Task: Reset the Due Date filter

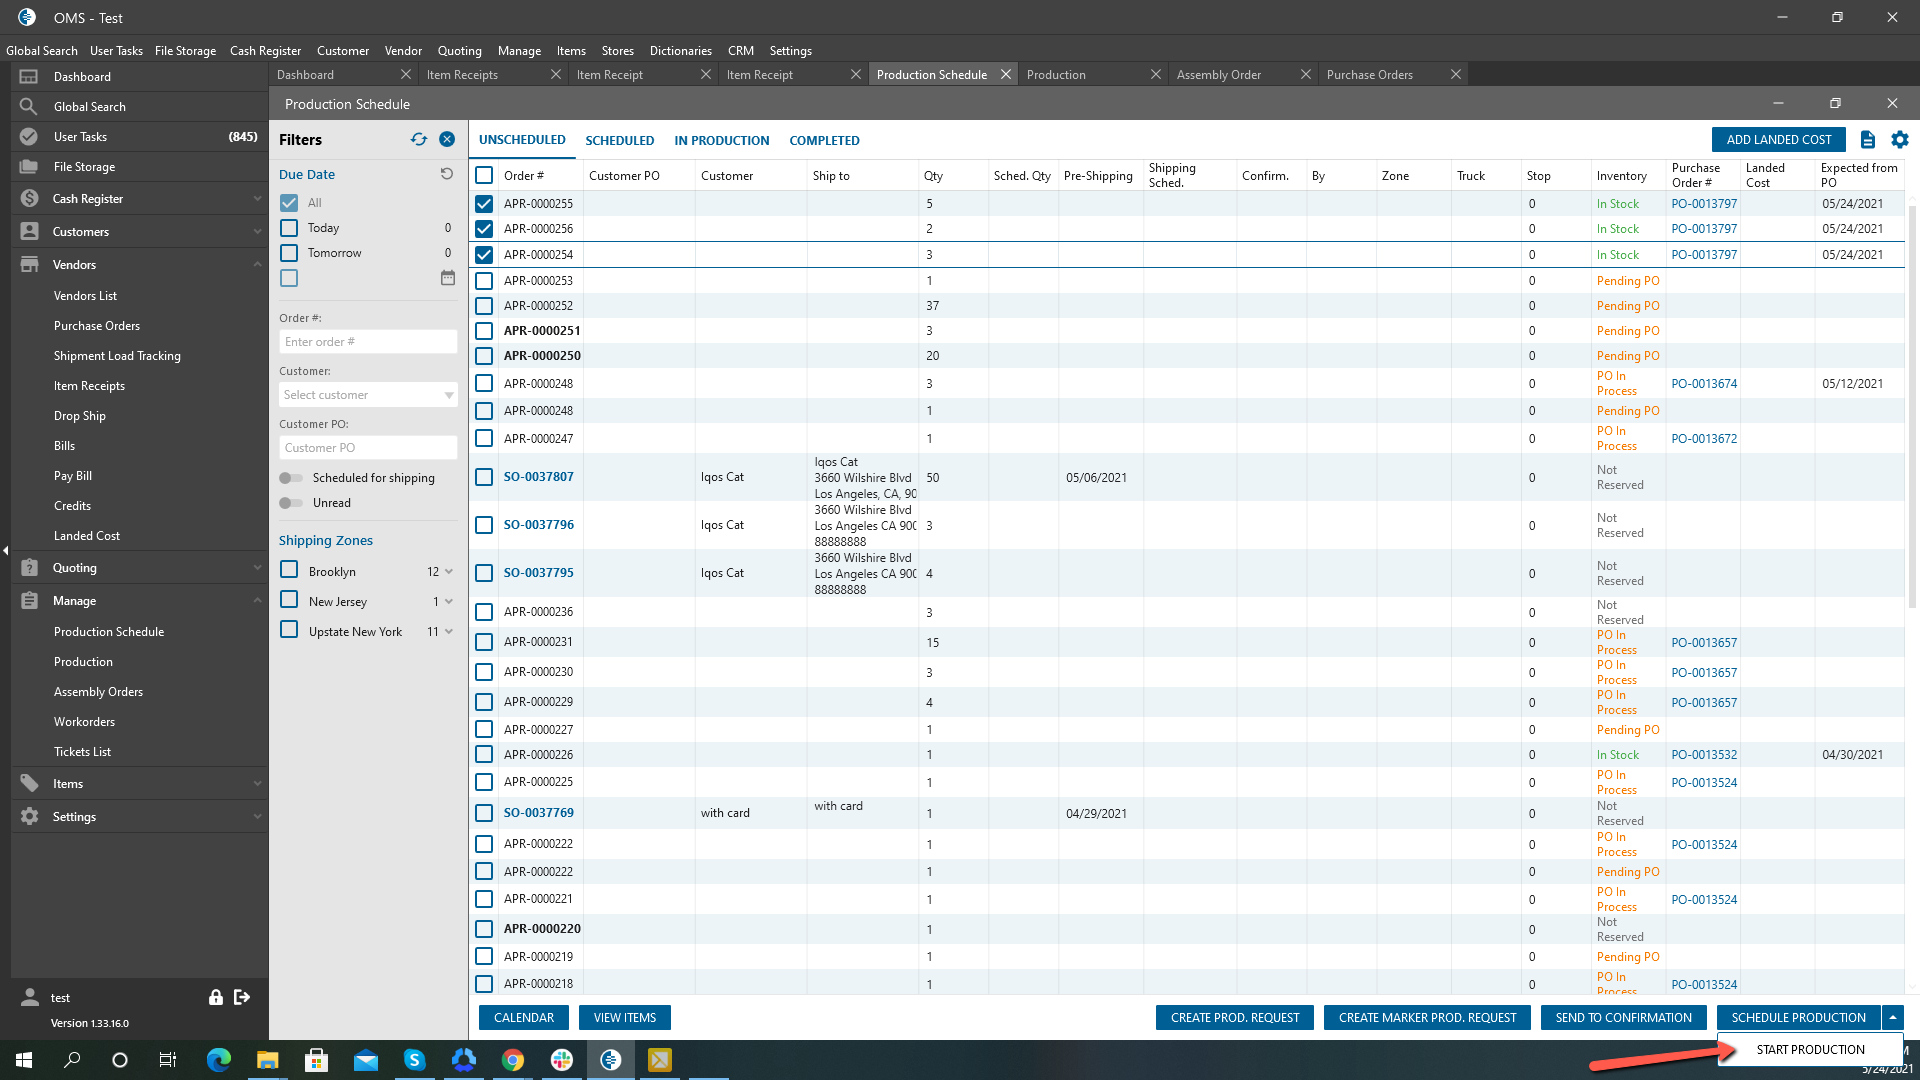Action: tap(447, 174)
